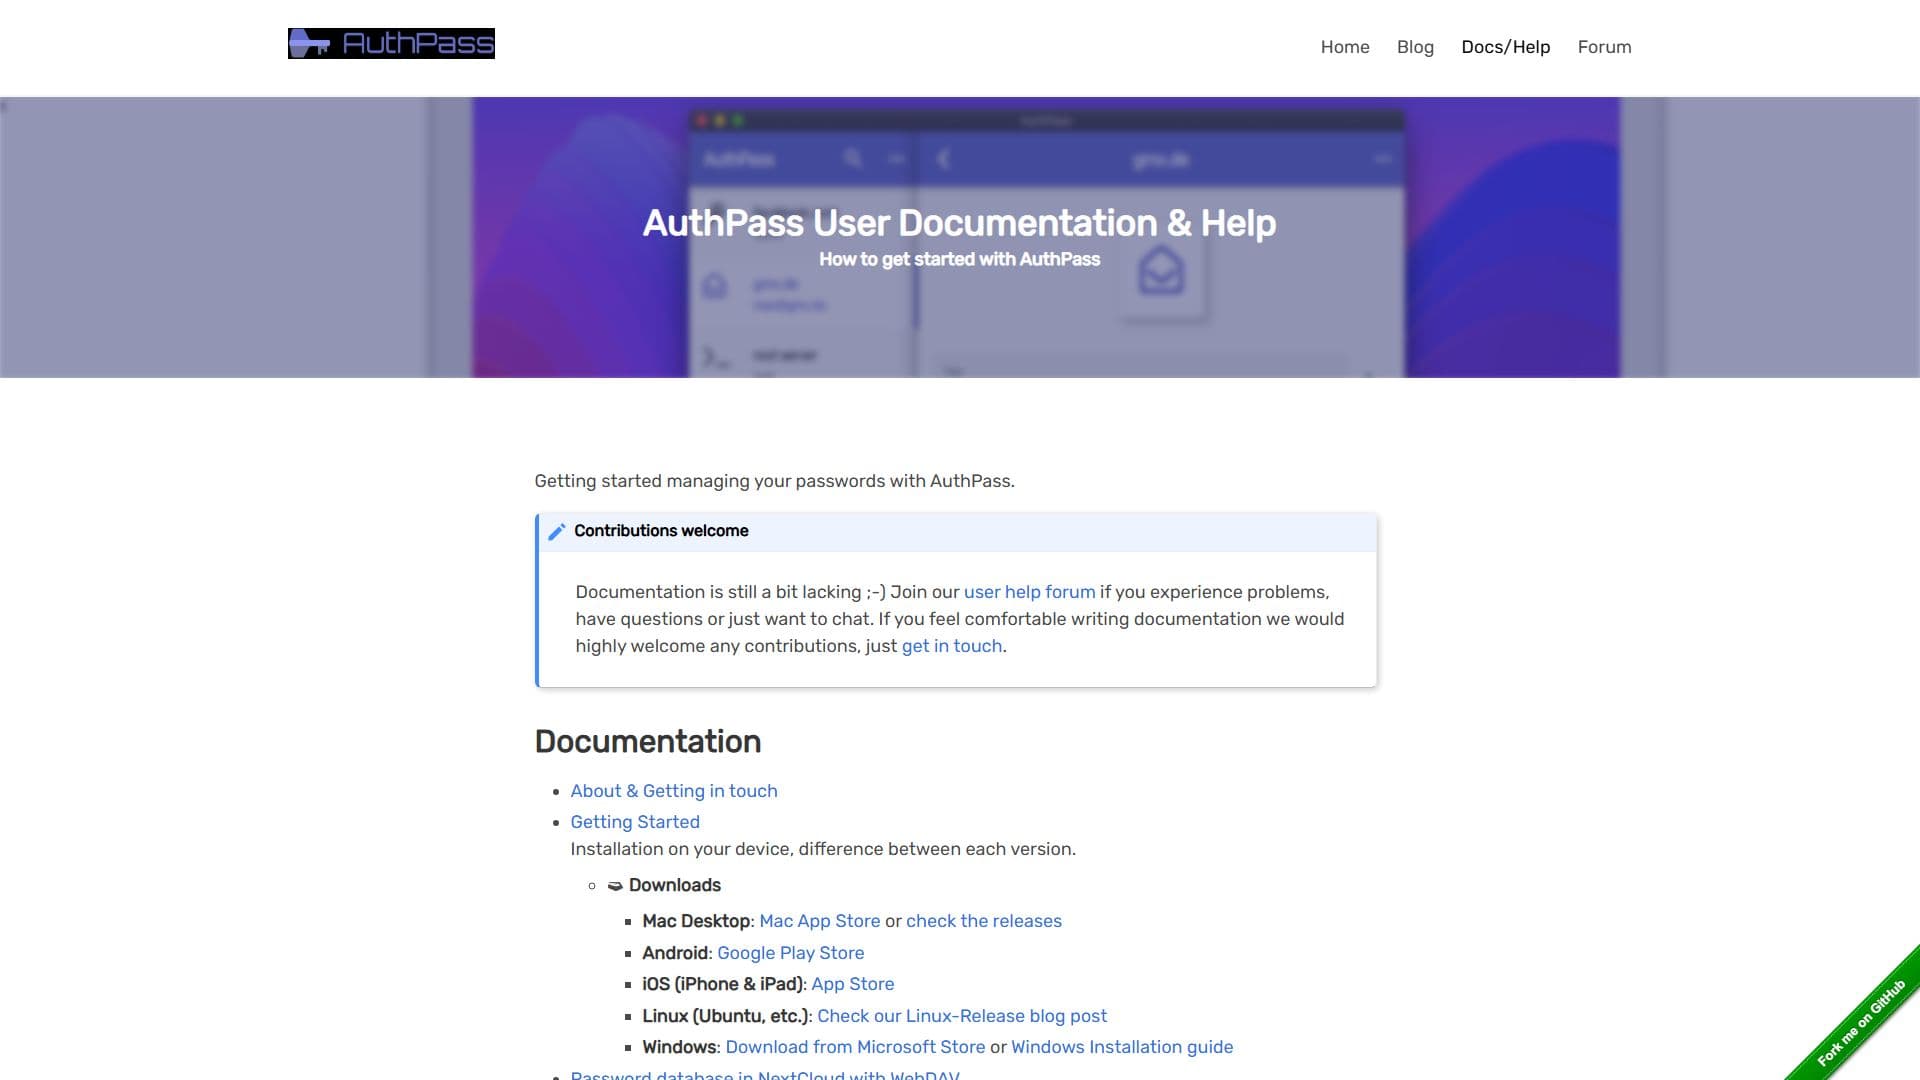Image resolution: width=1920 pixels, height=1080 pixels.
Task: Open the Windows Installation guide link
Action: pos(1122,1047)
